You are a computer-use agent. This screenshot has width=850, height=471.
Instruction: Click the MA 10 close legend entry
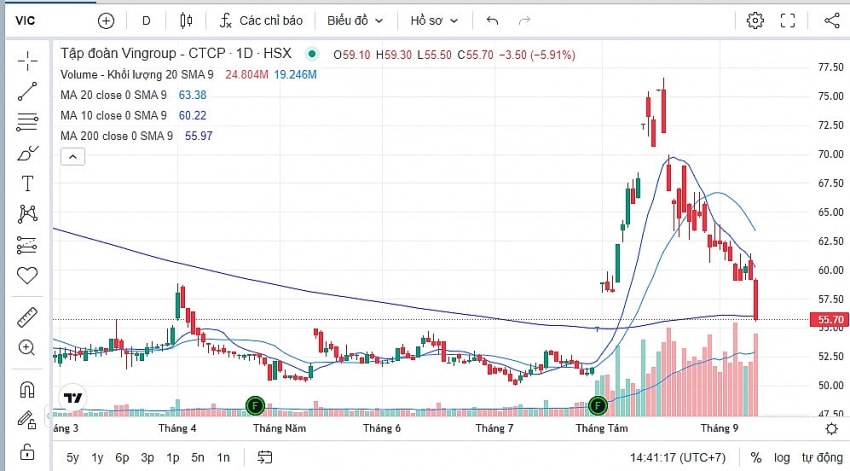click(x=113, y=116)
